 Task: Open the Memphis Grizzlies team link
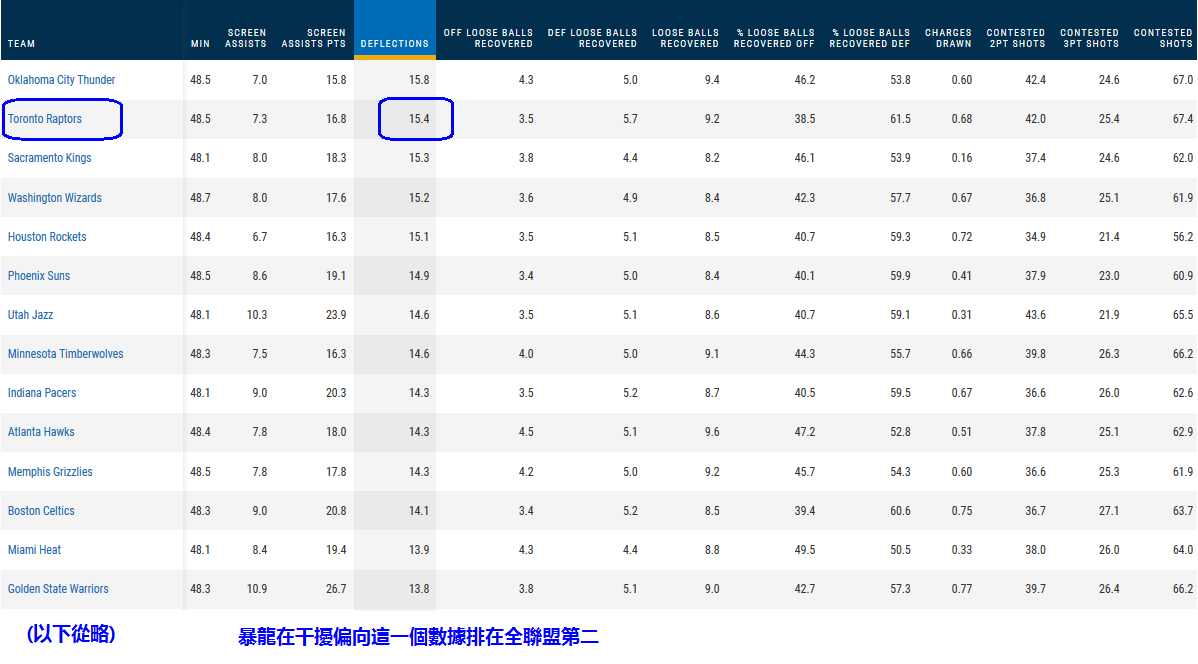click(50, 471)
